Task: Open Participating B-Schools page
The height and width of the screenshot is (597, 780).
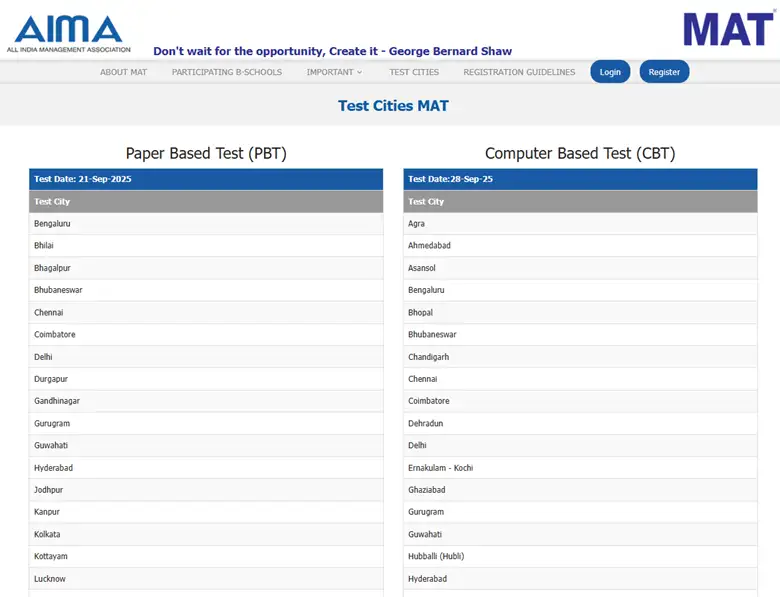Action: point(227,72)
